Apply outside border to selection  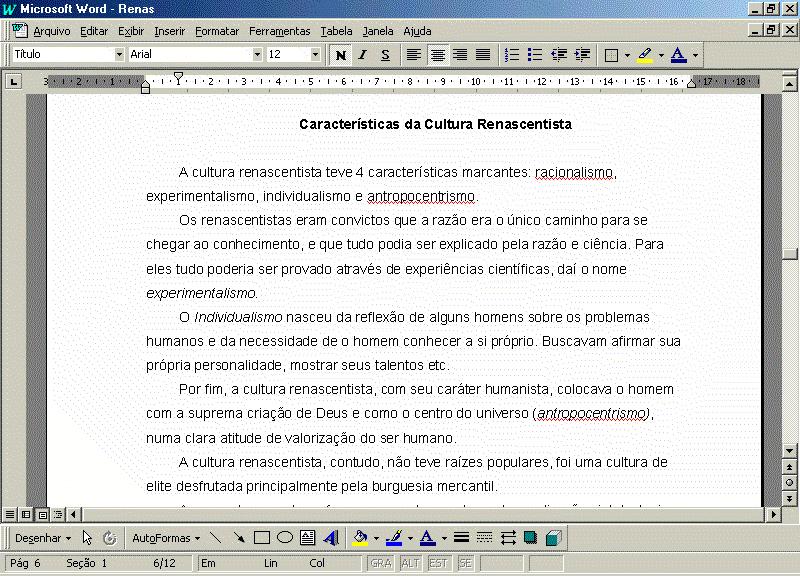[611, 55]
